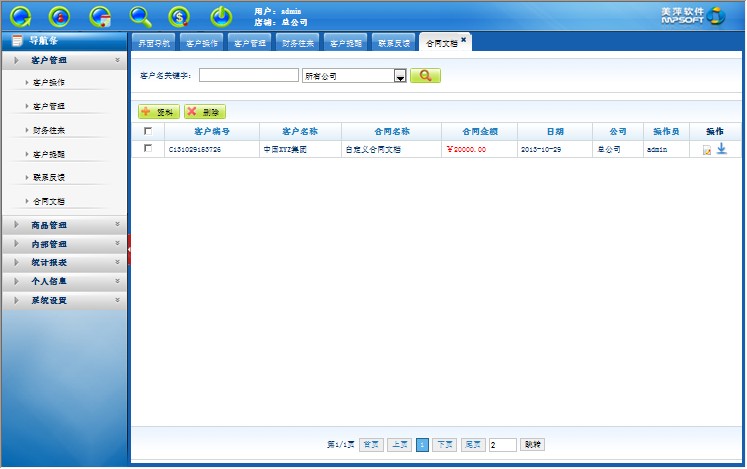Switch to the 联系反馈 tab

[x=393, y=44]
